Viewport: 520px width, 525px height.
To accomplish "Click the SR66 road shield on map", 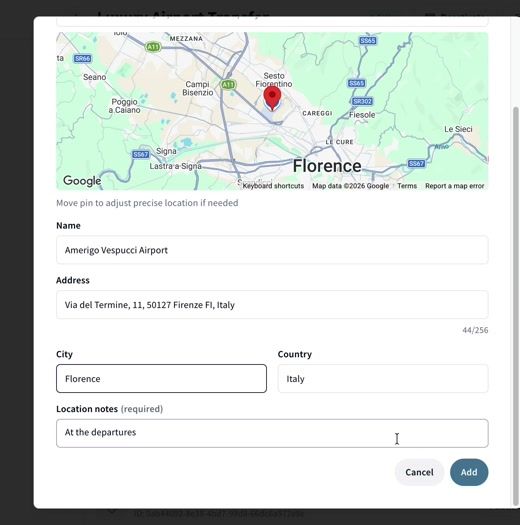I will [x=83, y=59].
